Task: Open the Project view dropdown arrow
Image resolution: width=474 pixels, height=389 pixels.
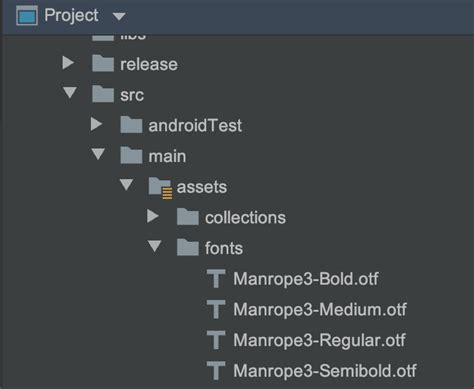Action: pyautogui.click(x=119, y=16)
